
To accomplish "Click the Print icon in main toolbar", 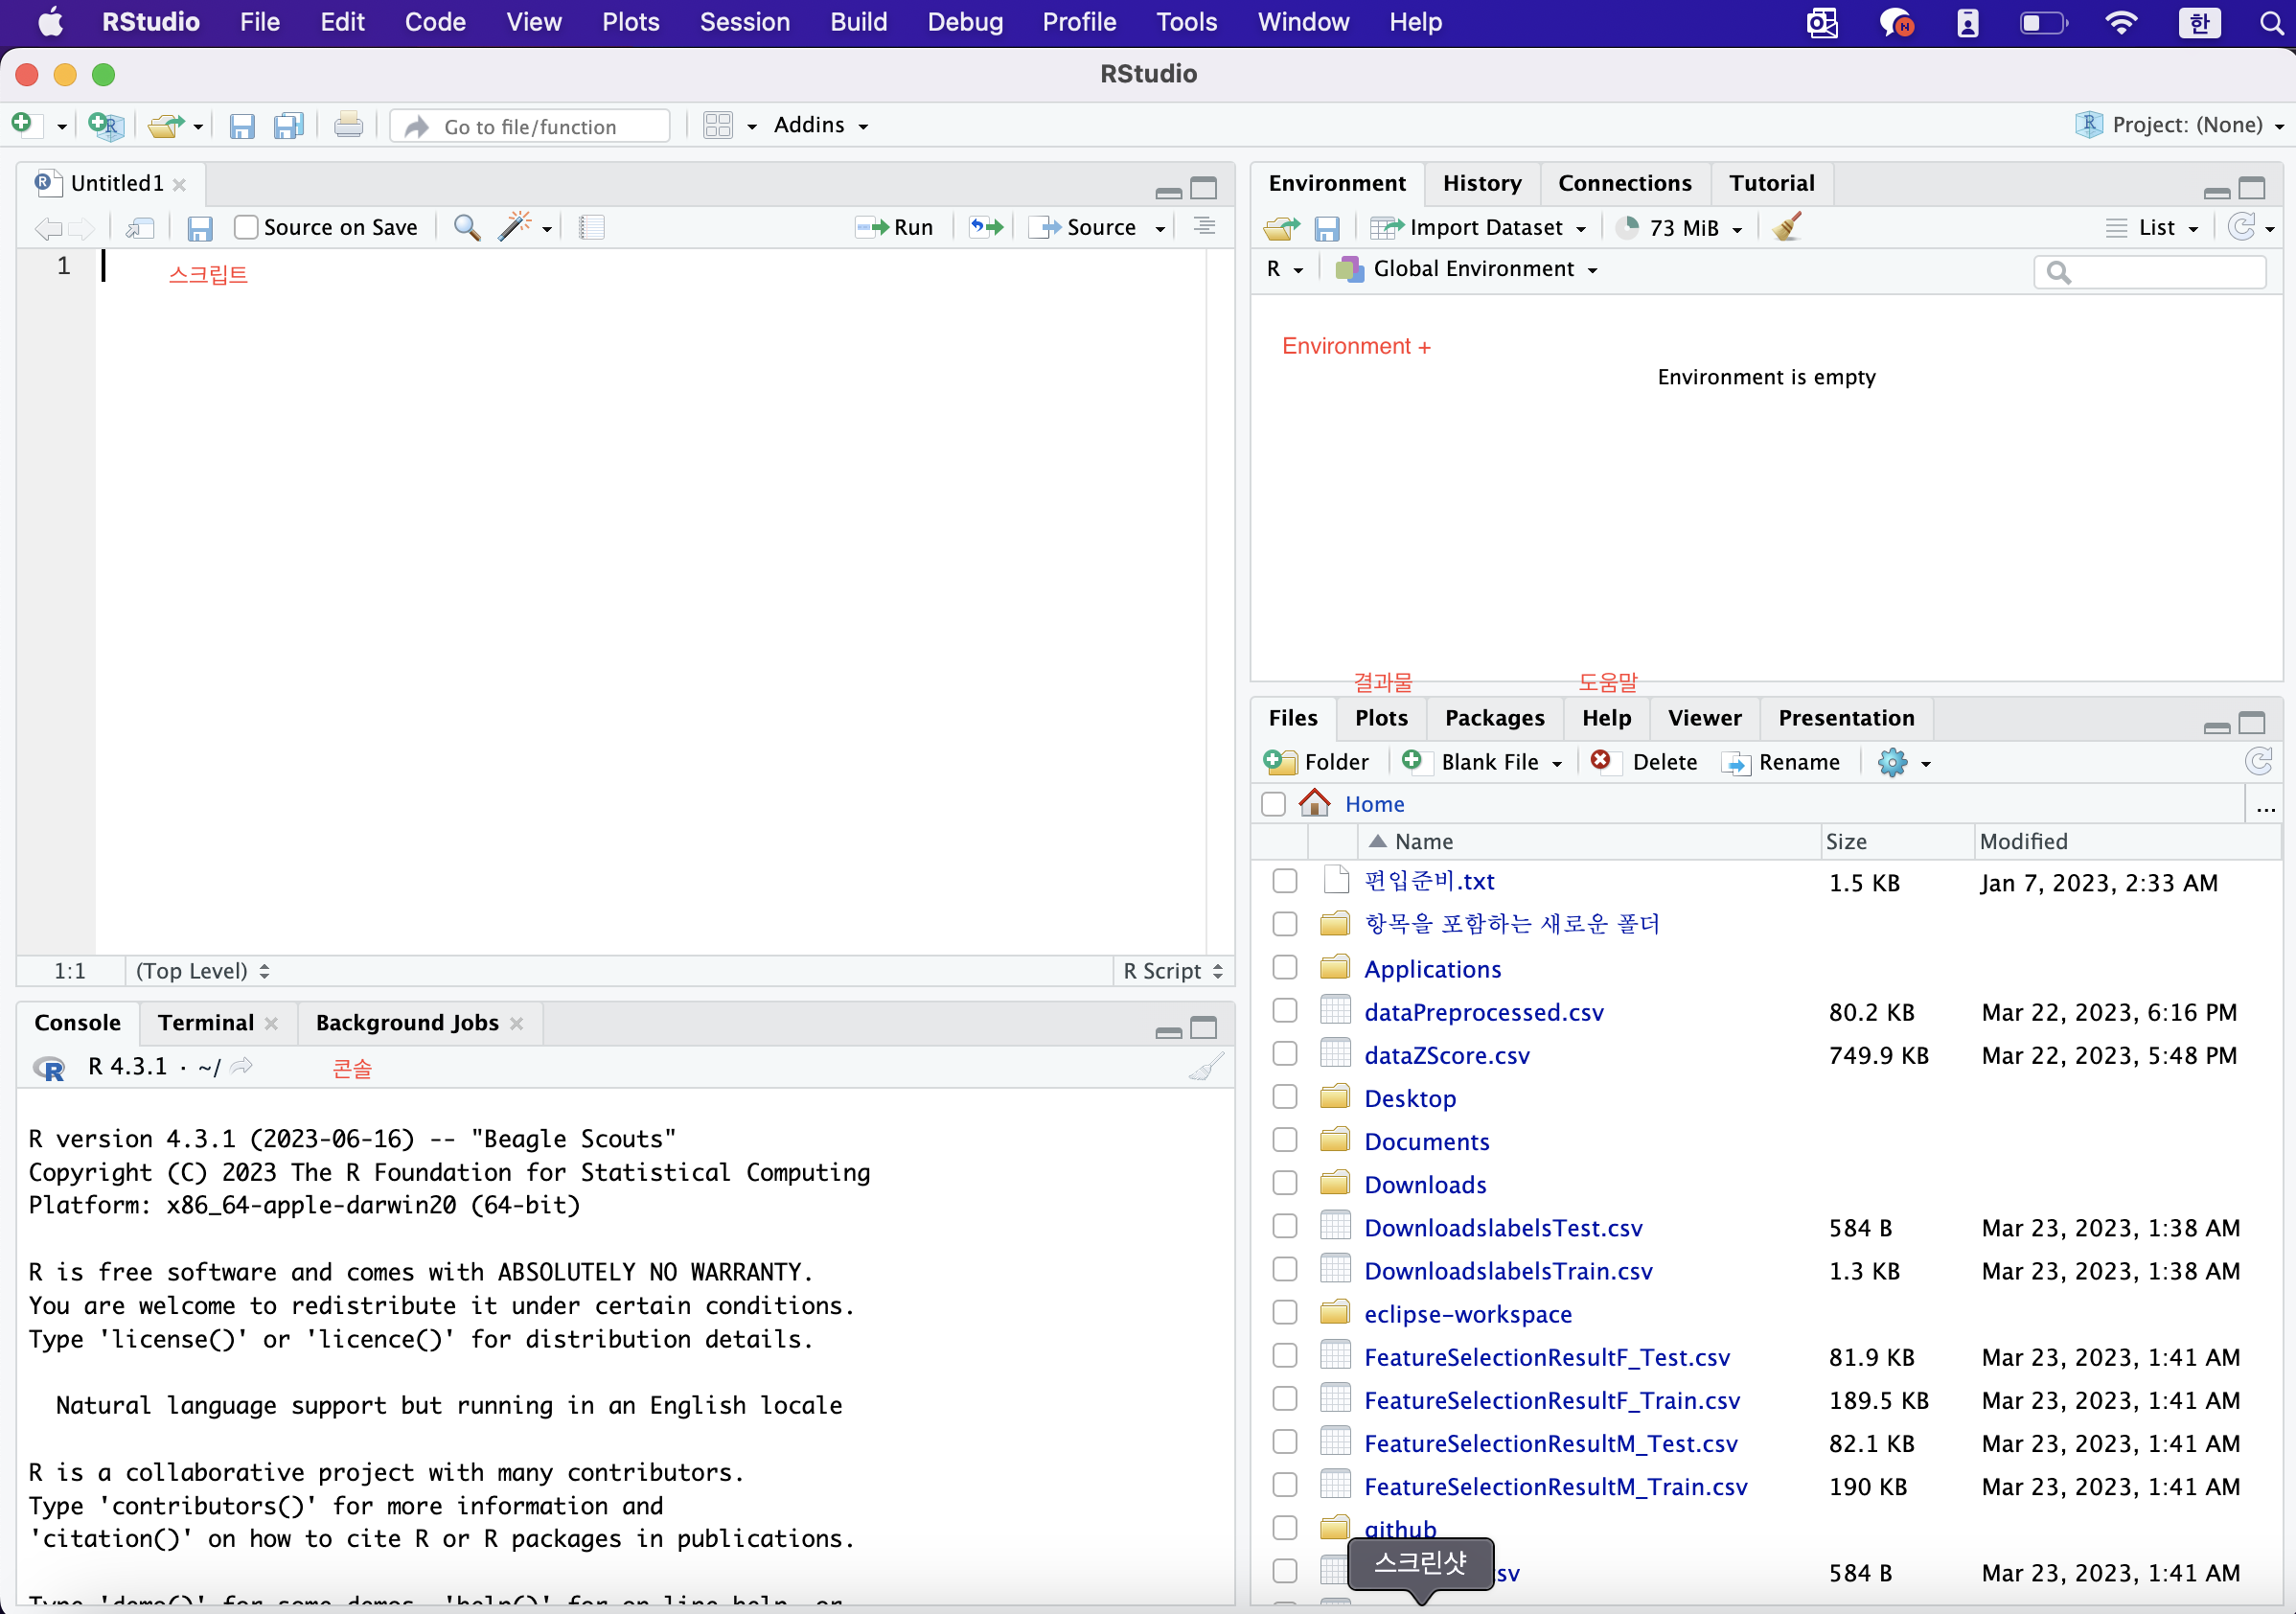I will (348, 125).
